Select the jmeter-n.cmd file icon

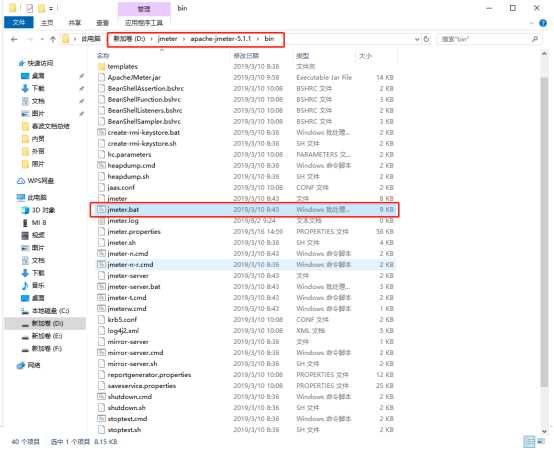(x=101, y=253)
